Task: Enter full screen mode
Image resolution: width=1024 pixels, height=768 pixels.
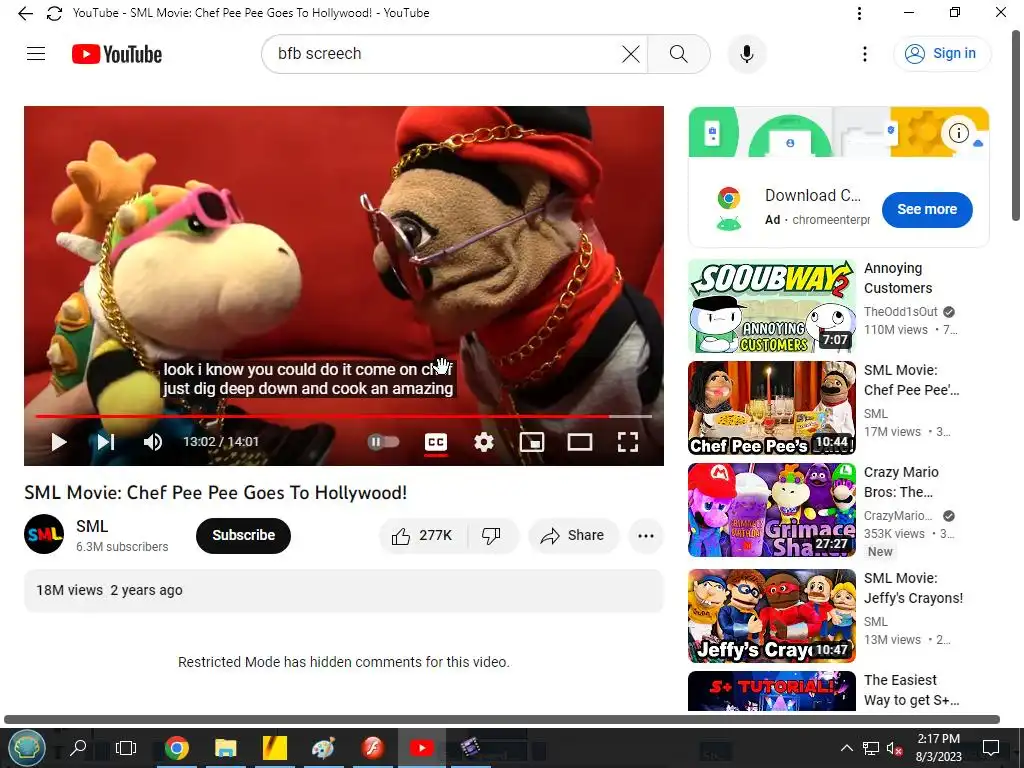Action: pyautogui.click(x=628, y=442)
